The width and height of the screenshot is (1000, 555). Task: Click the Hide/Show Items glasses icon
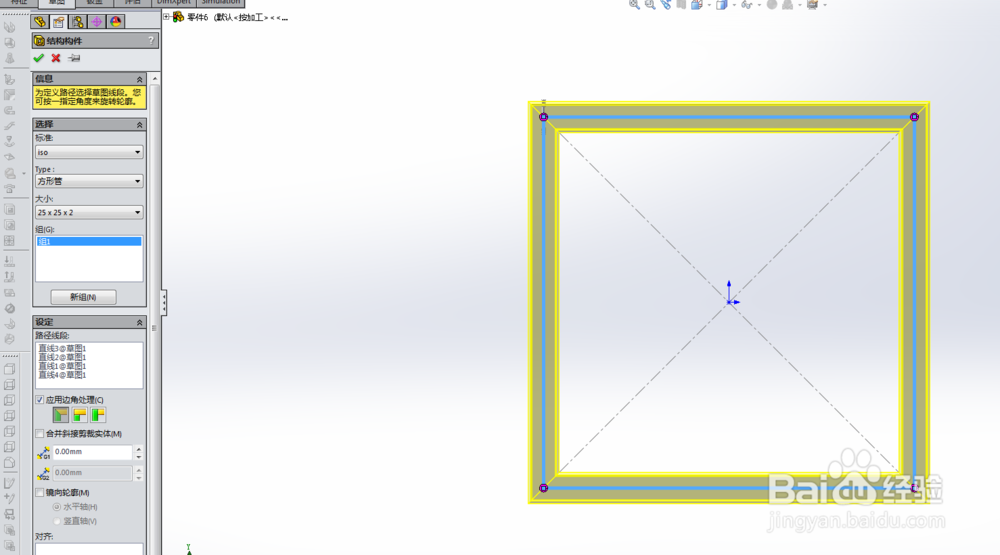click(x=746, y=4)
